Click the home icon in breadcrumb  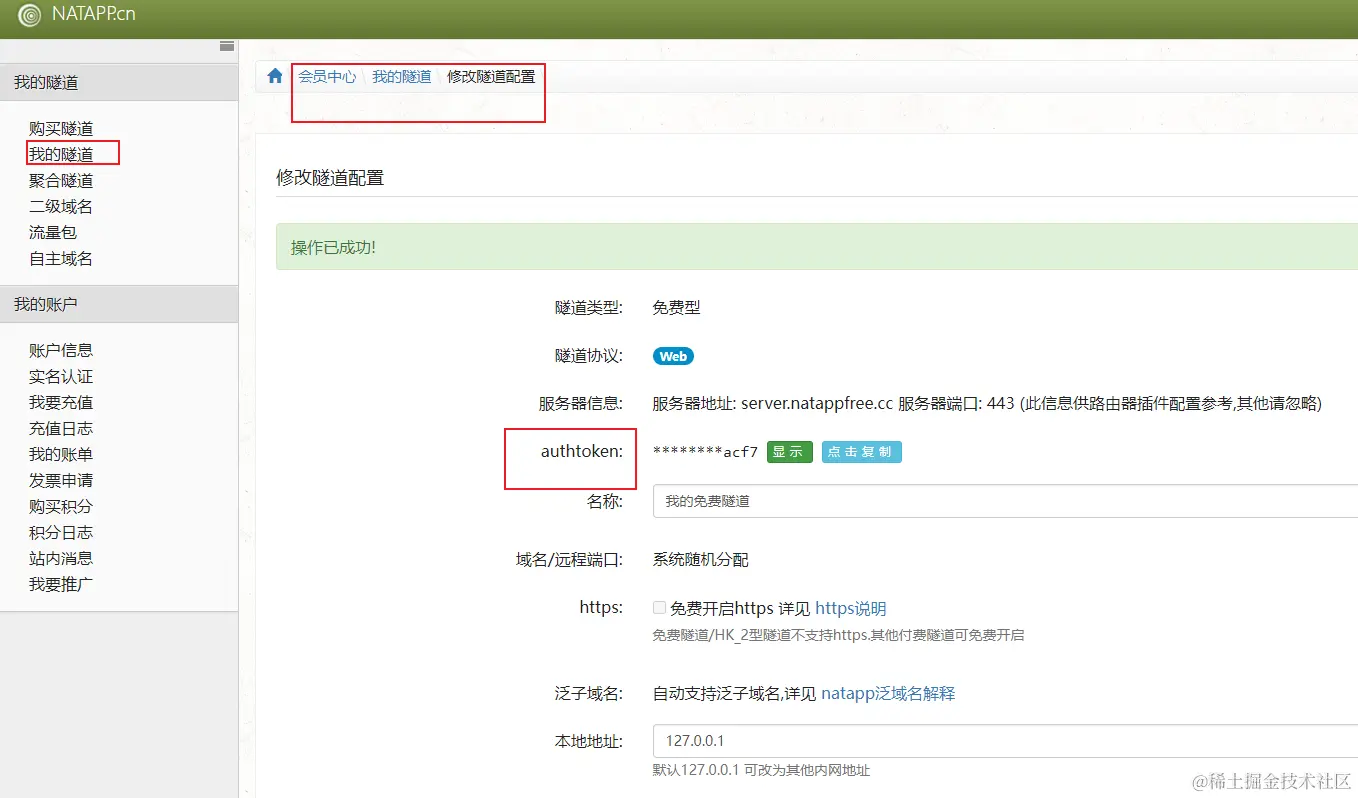(275, 76)
